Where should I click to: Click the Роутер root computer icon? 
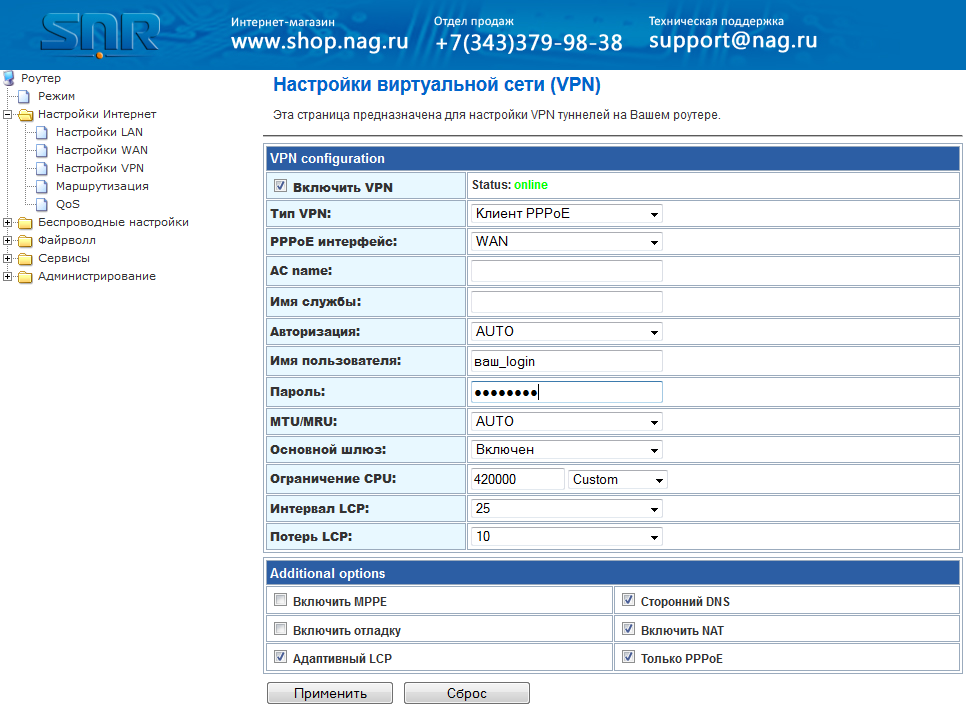[9, 78]
